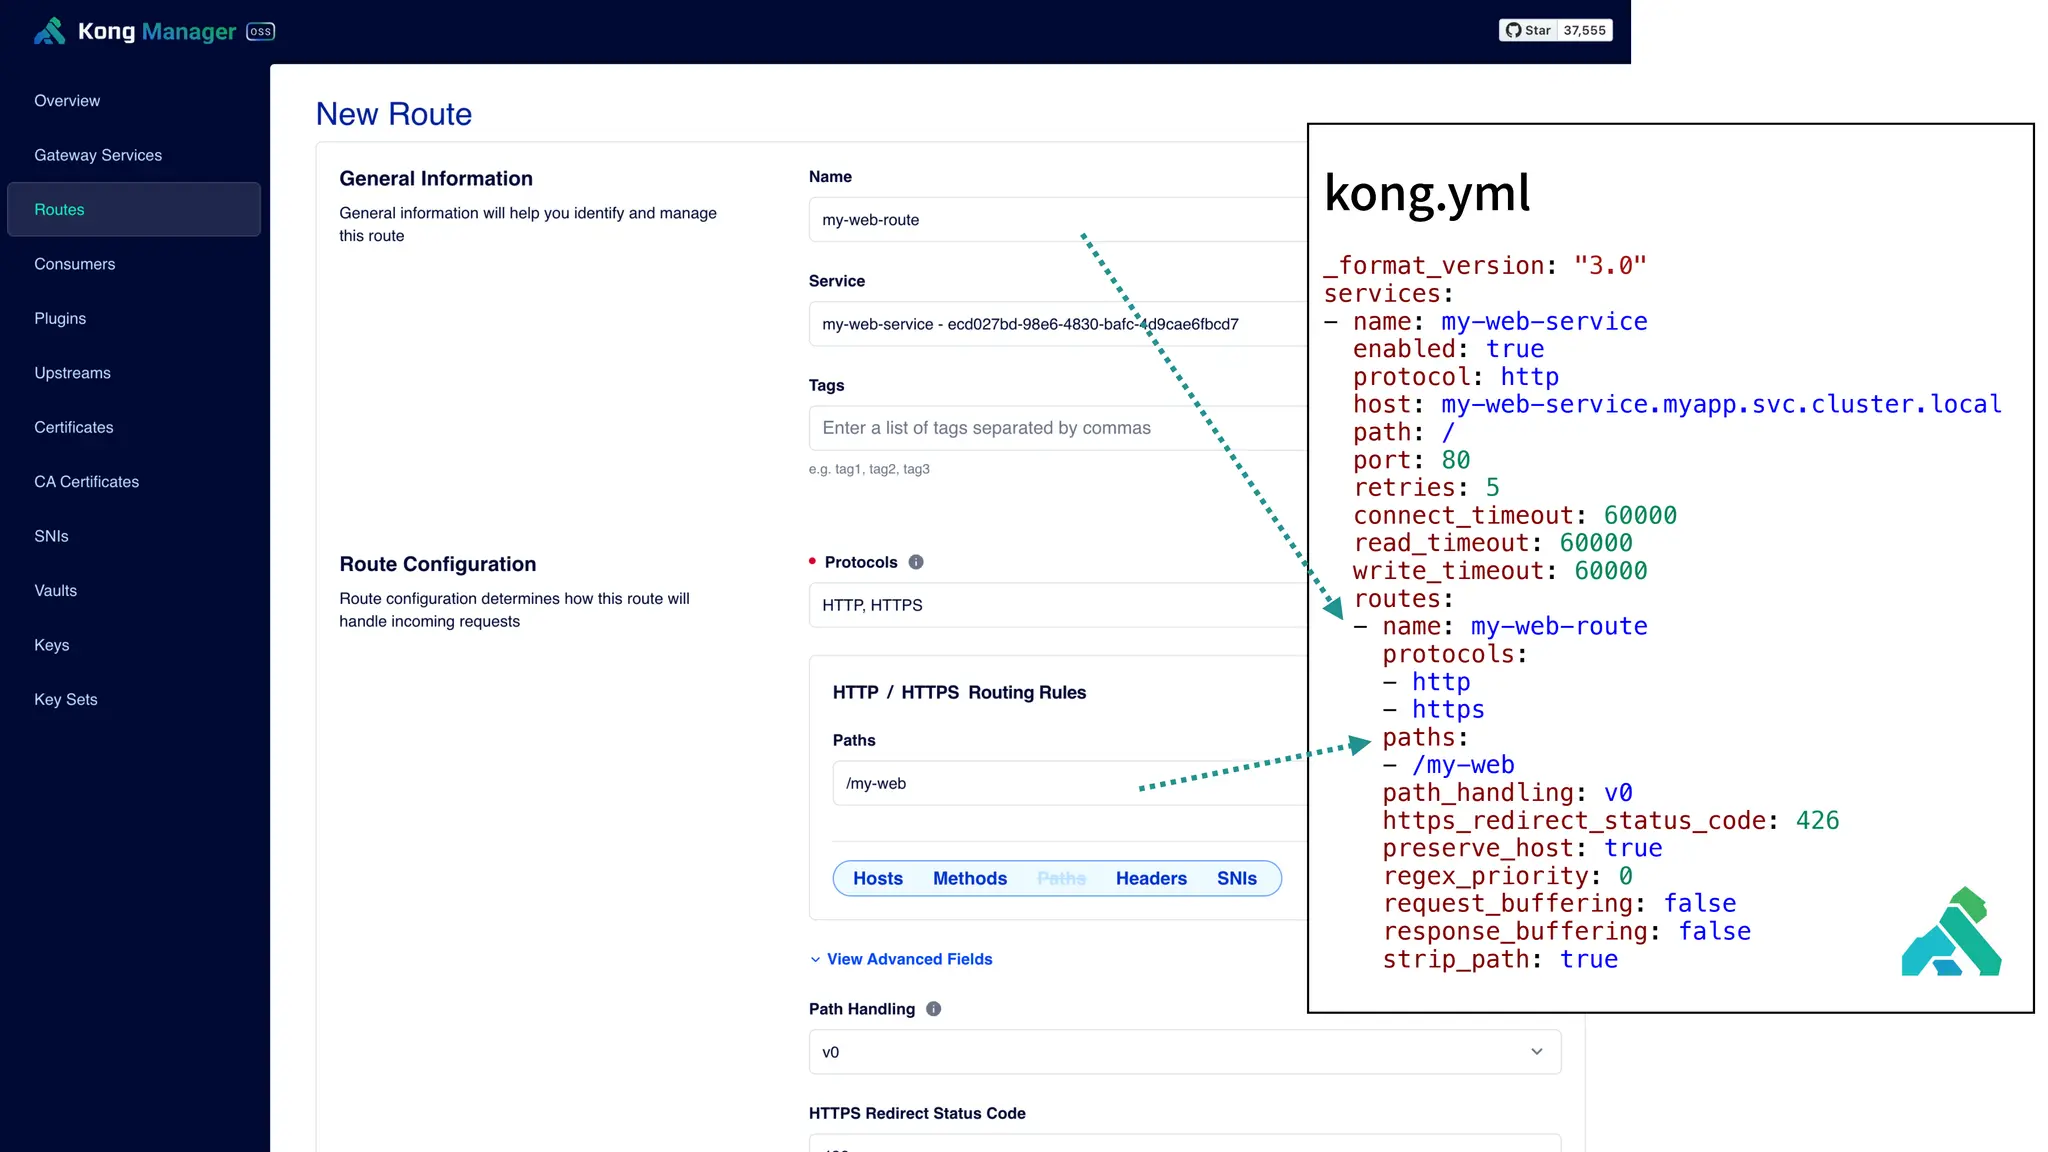Click the HTTP / HTTPS Routing Rules heading
Image resolution: width=2048 pixels, height=1152 pixels.
[x=959, y=692]
